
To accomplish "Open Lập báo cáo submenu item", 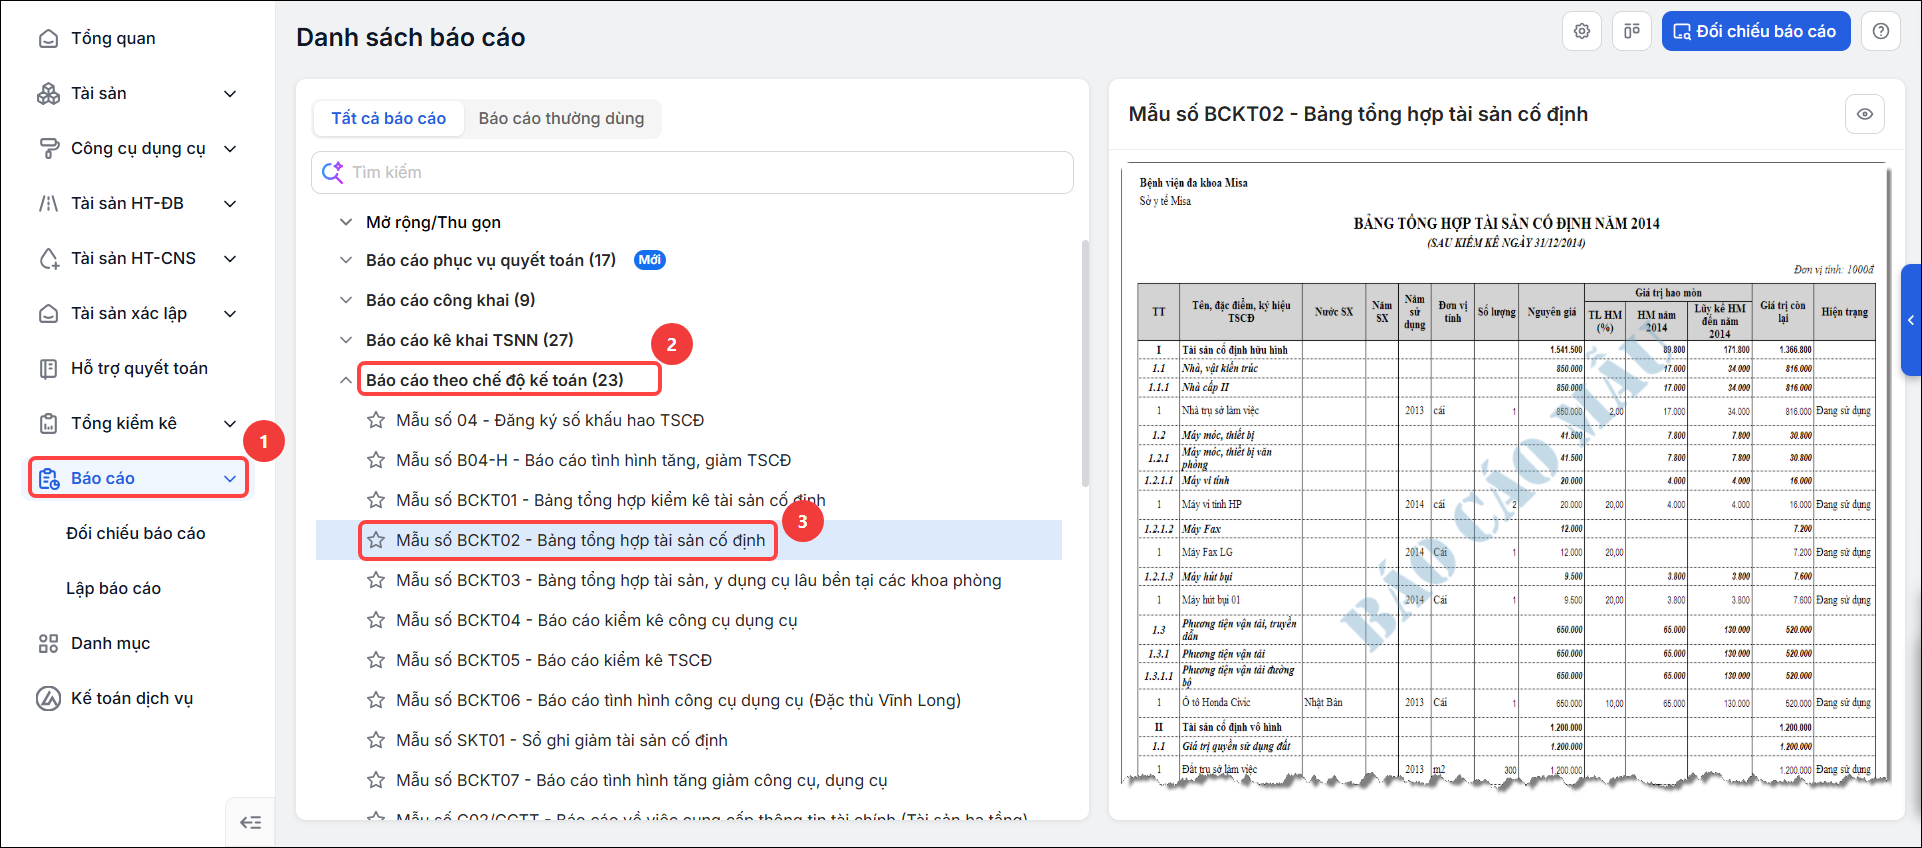I will (113, 588).
